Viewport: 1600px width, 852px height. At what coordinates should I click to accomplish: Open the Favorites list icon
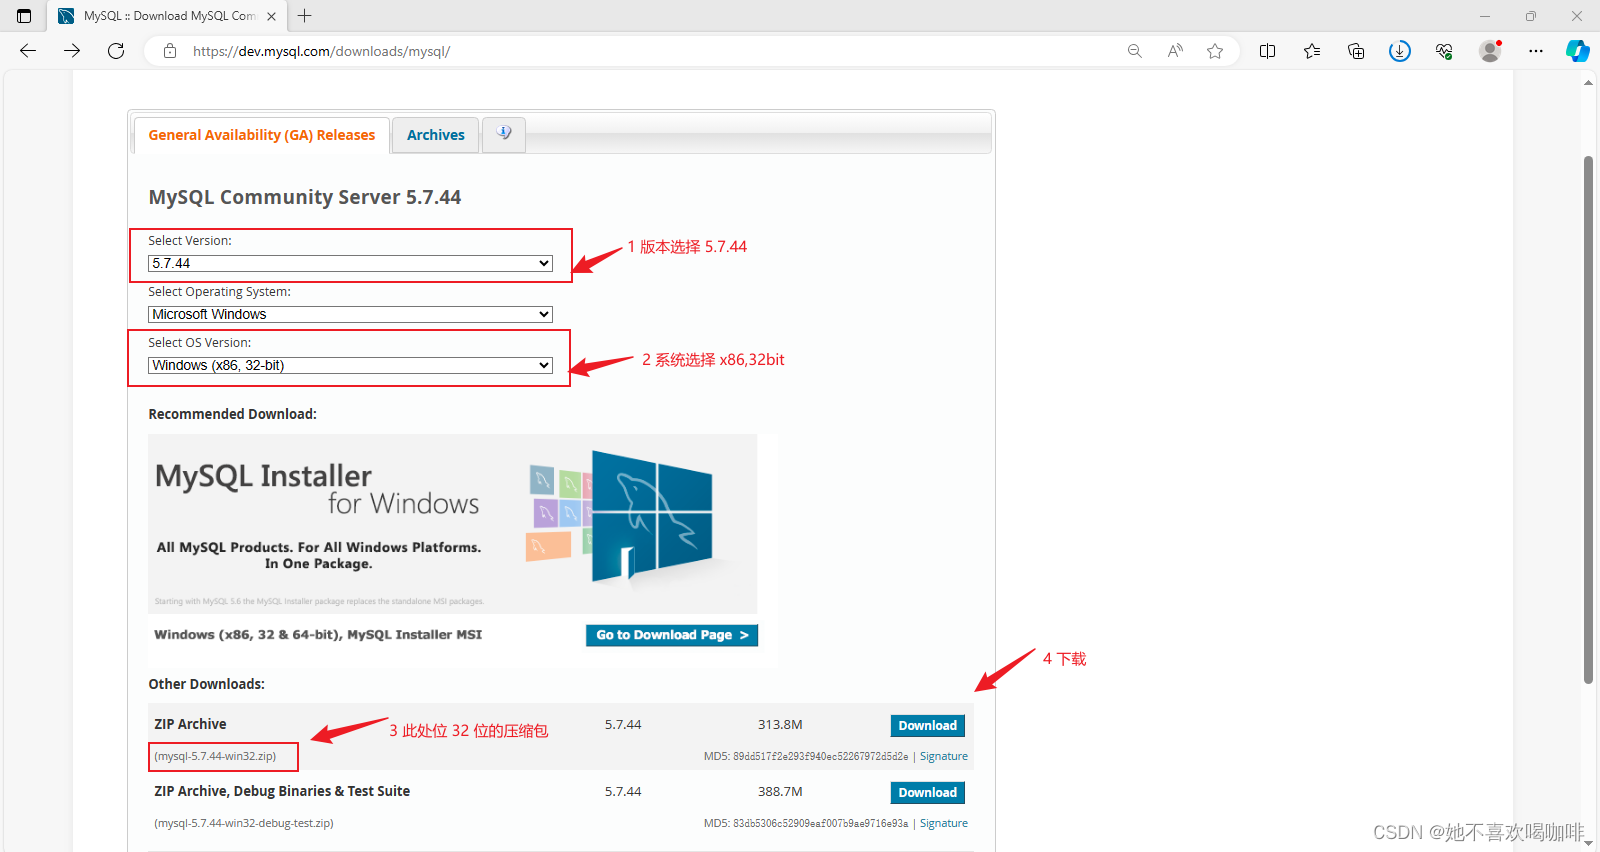coord(1312,51)
